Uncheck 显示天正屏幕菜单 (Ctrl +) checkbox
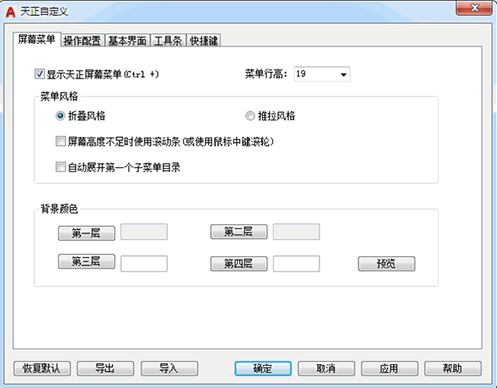 tap(39, 74)
